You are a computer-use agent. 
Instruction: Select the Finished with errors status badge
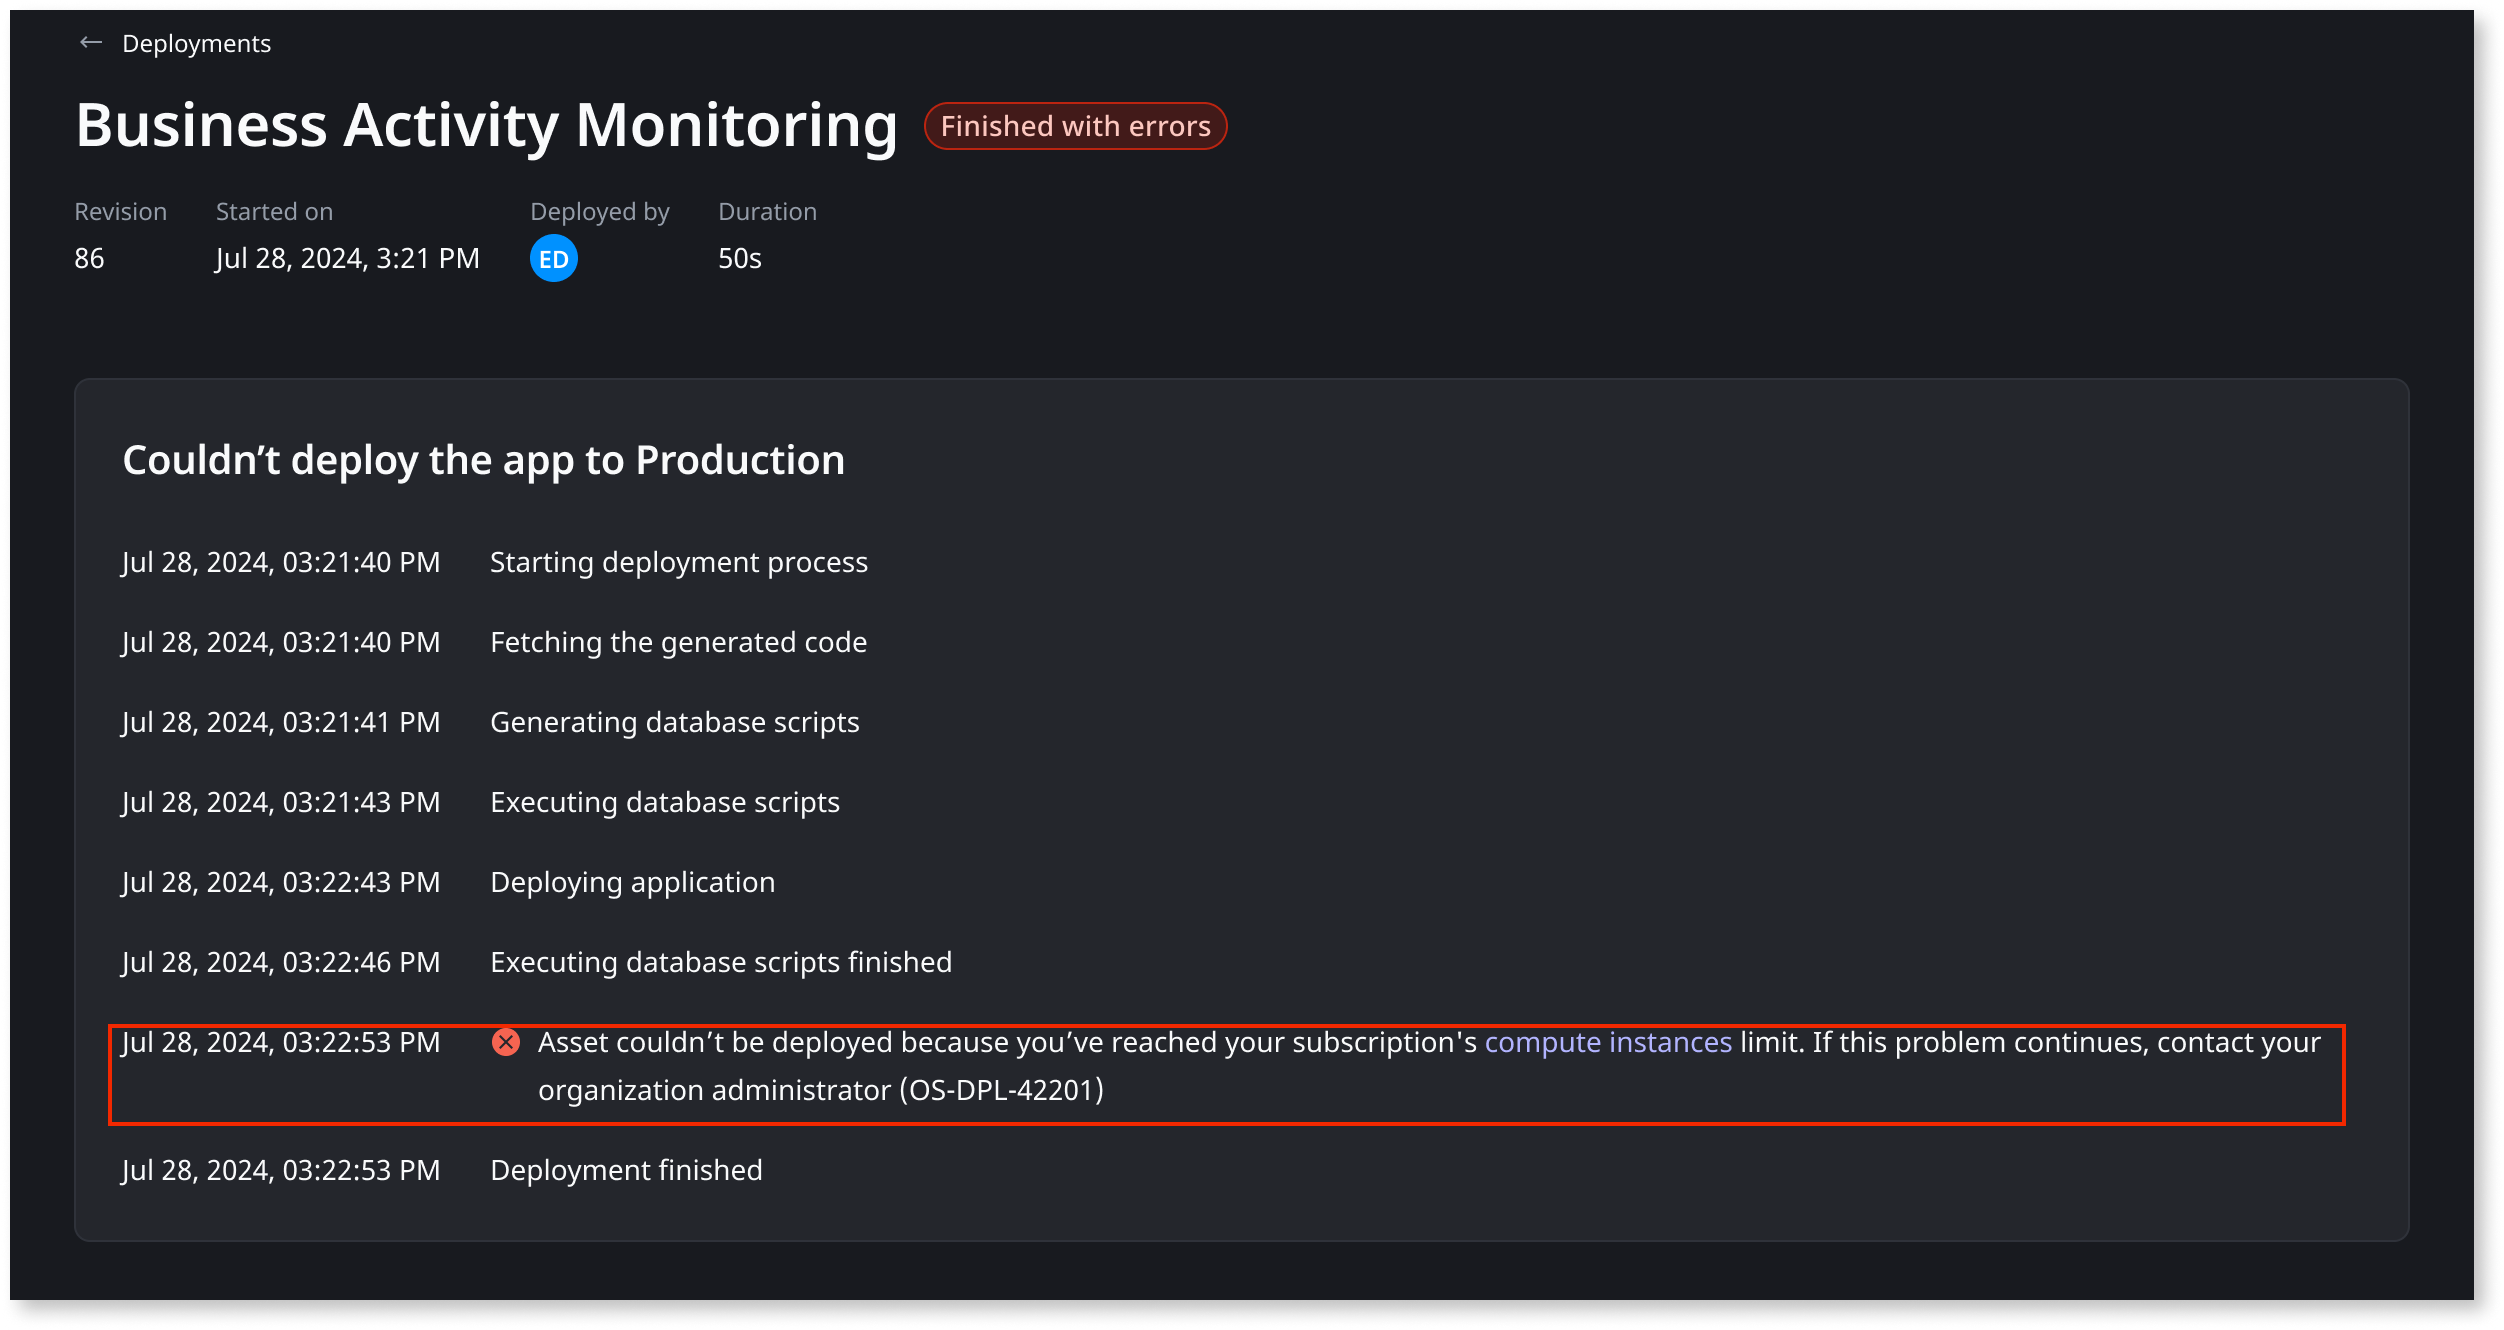(x=1075, y=126)
